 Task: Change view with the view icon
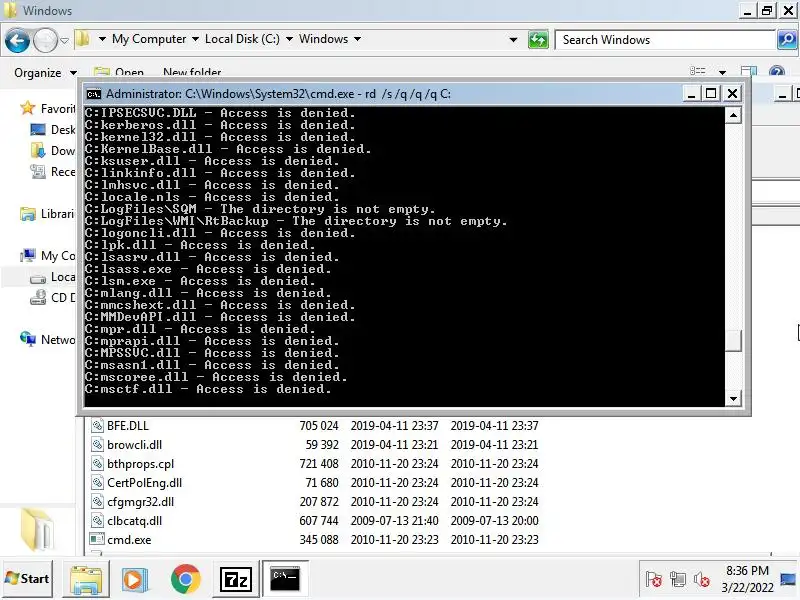(x=697, y=71)
